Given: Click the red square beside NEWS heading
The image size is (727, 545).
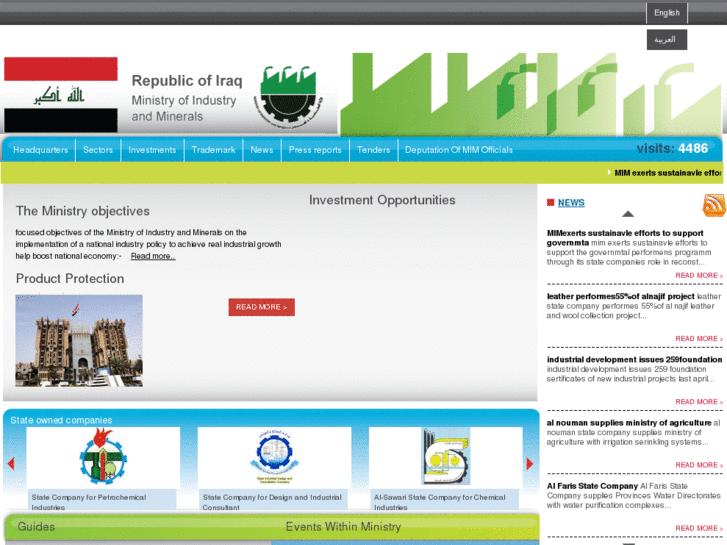Looking at the screenshot, I should [550, 202].
